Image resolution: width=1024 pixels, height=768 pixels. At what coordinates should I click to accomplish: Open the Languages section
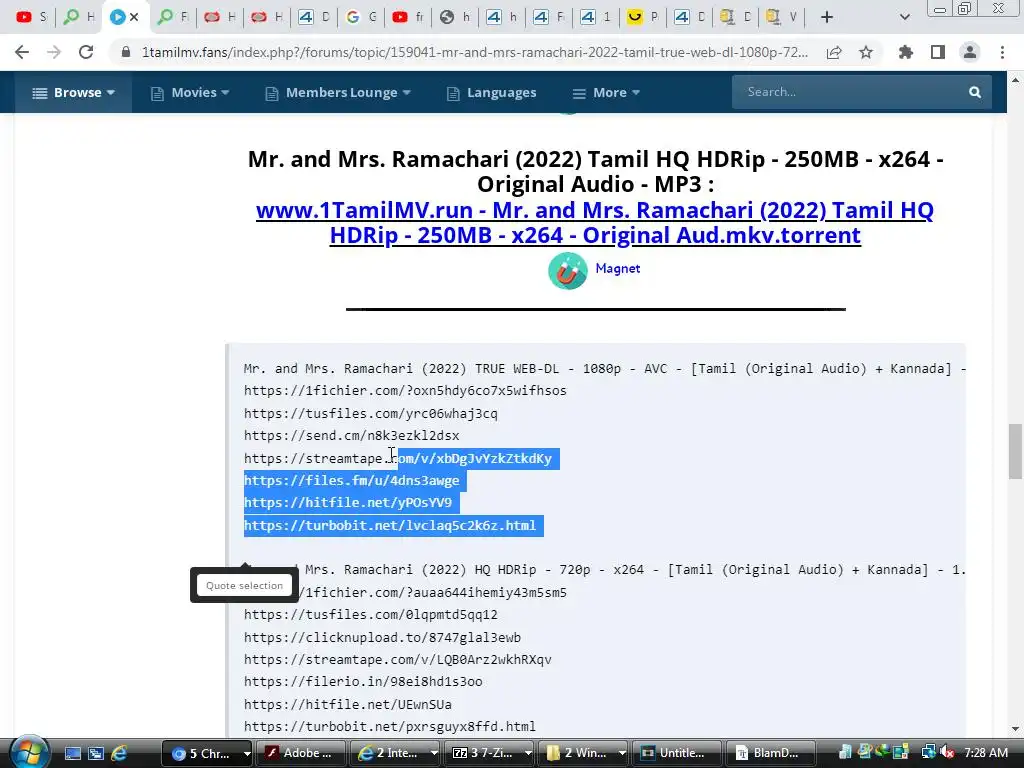(492, 93)
